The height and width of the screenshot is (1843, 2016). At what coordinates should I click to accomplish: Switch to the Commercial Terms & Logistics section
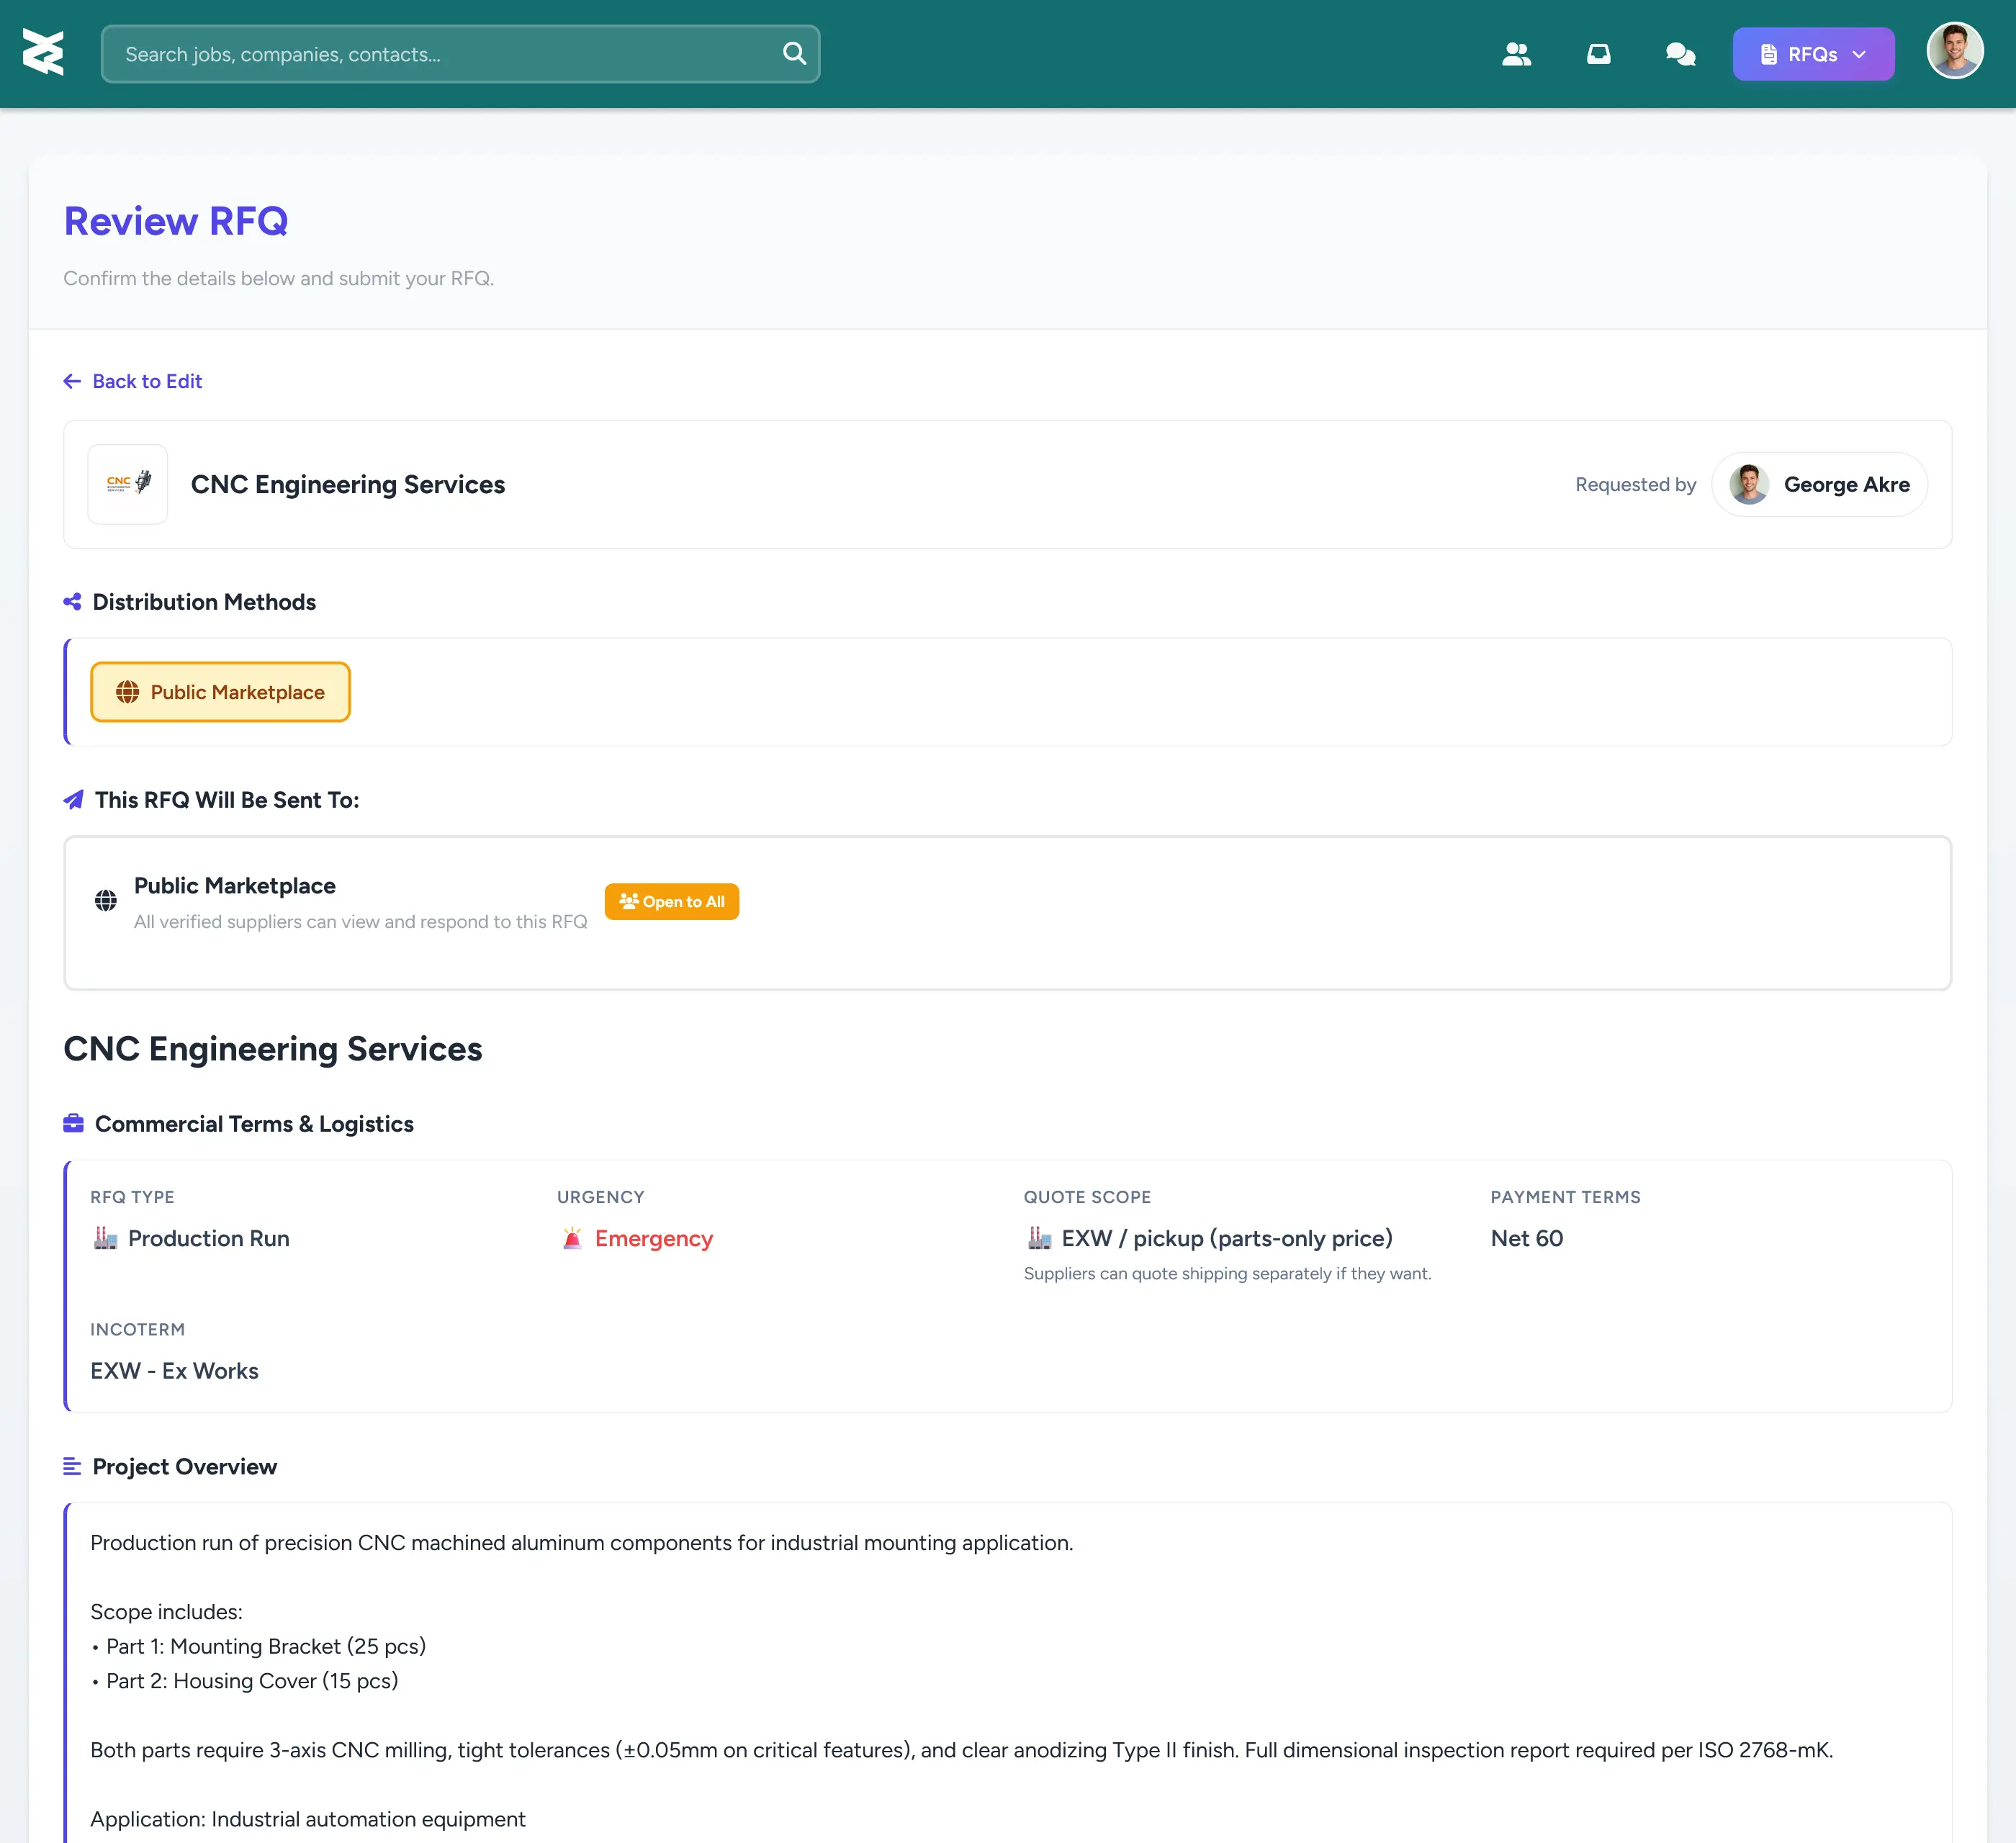[x=253, y=1123]
